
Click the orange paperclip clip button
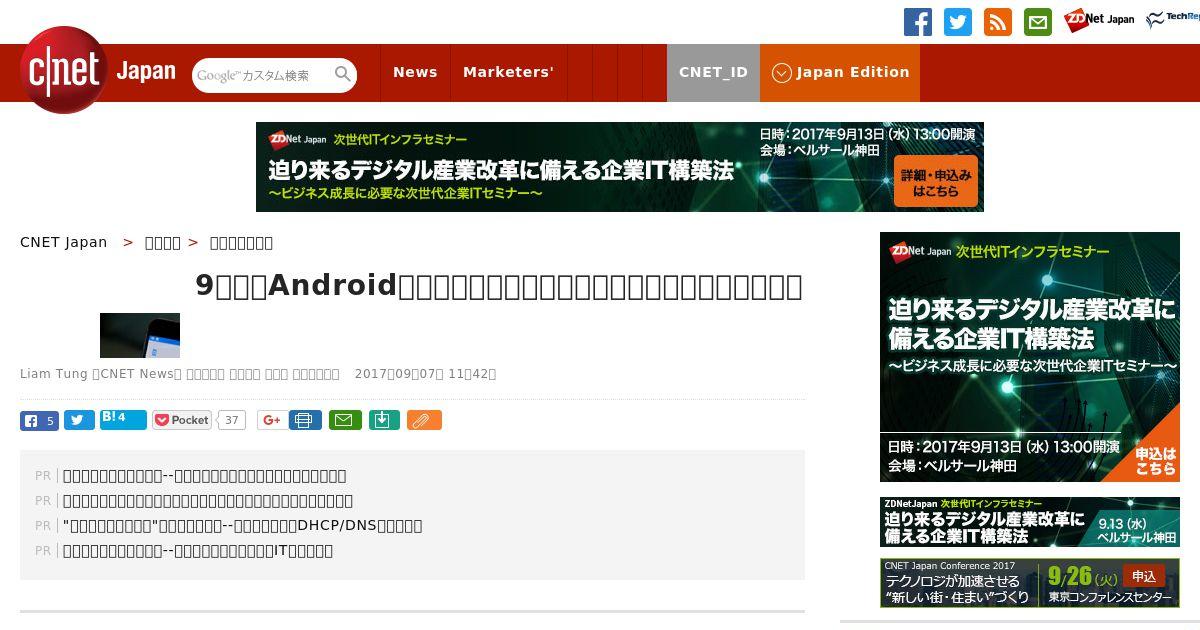click(x=424, y=420)
